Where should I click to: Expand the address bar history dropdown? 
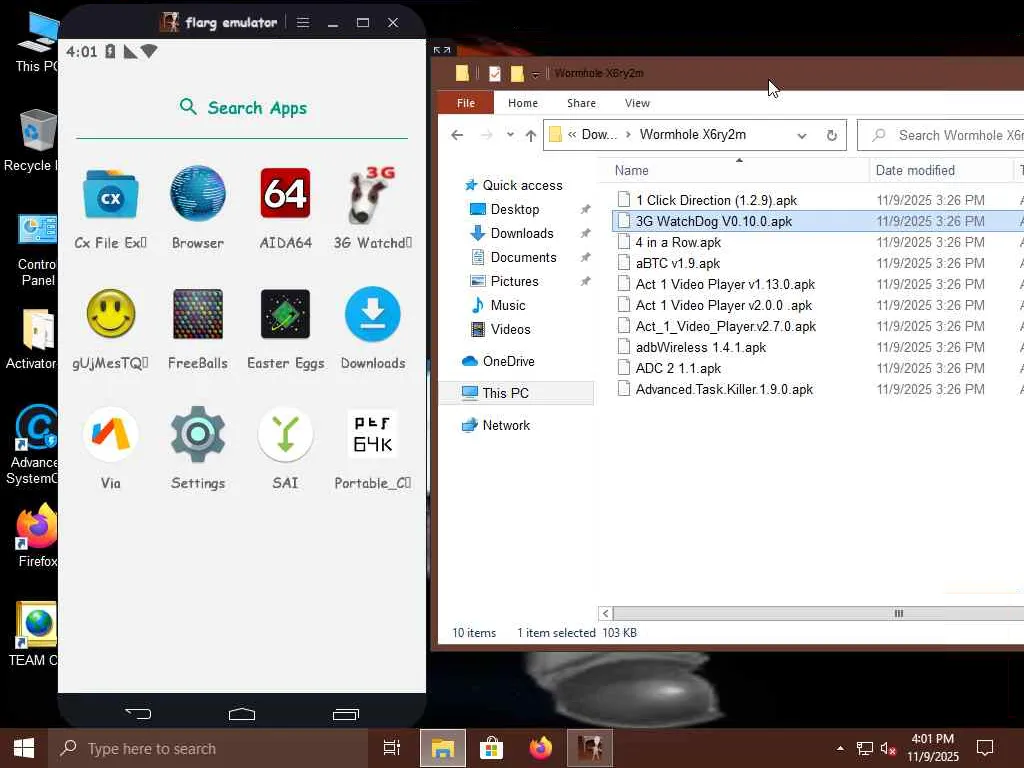(x=801, y=135)
